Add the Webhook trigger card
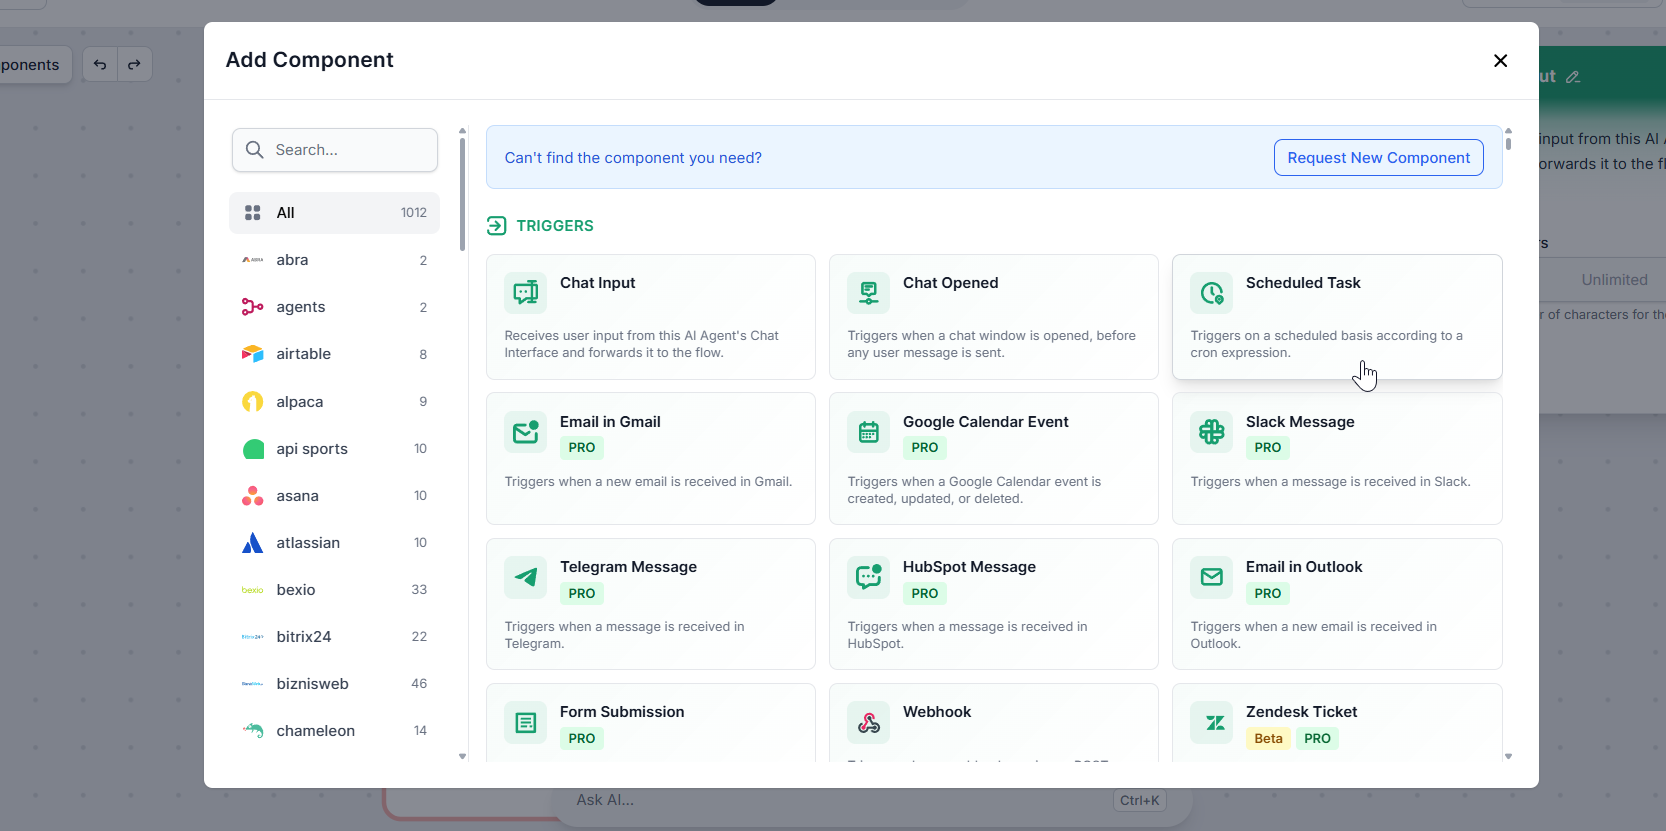 [x=994, y=723]
